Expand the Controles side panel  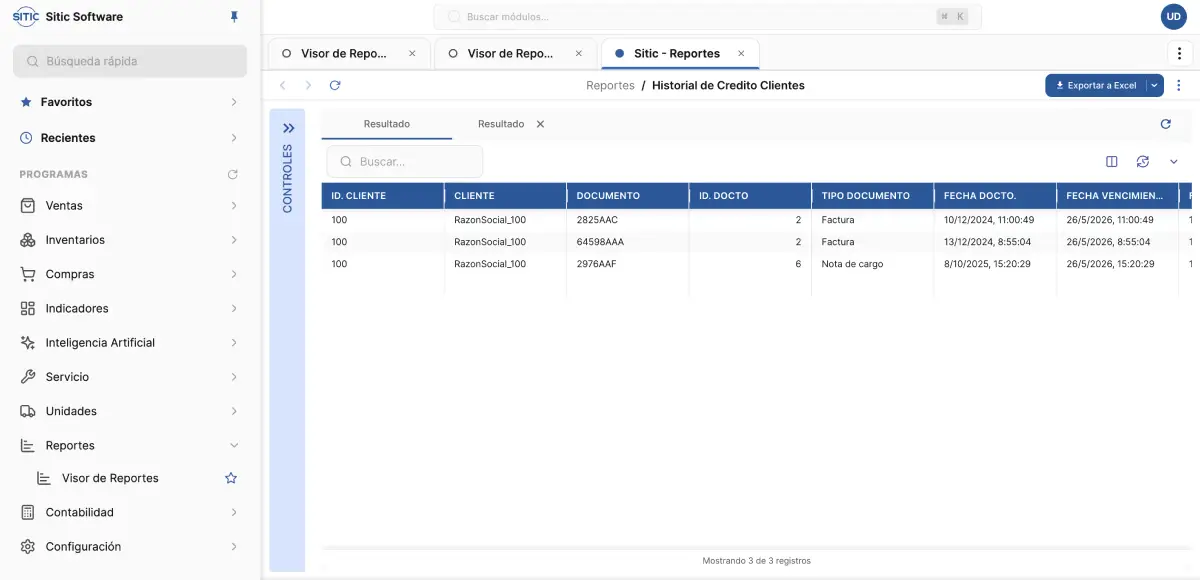(288, 128)
